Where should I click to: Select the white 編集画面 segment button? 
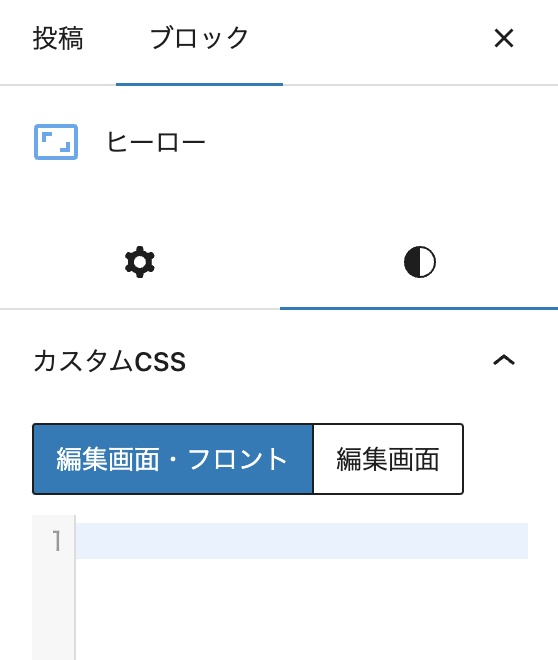[x=388, y=459]
